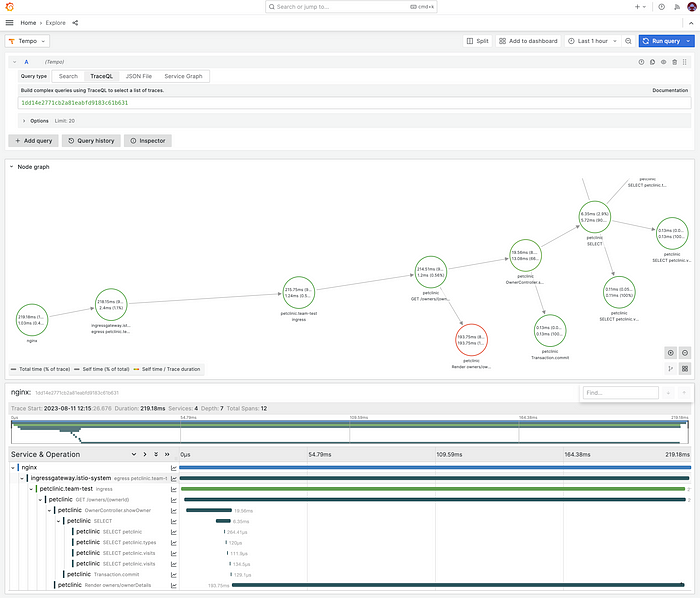Click the Split button
The width and height of the screenshot is (700, 598).
[478, 41]
